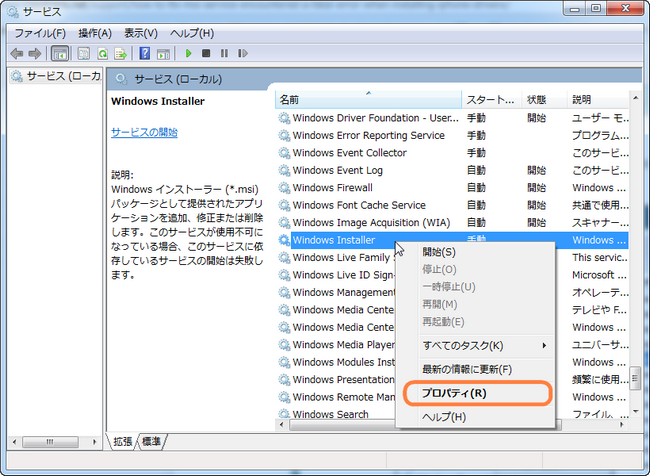Image resolution: width=650 pixels, height=476 pixels.
Task: Click the Properties toolbar icon
Action: 83,53
